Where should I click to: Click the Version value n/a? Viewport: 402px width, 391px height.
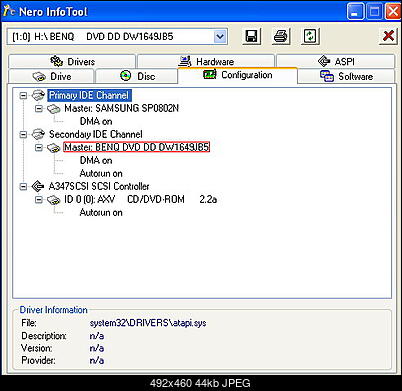click(97, 348)
